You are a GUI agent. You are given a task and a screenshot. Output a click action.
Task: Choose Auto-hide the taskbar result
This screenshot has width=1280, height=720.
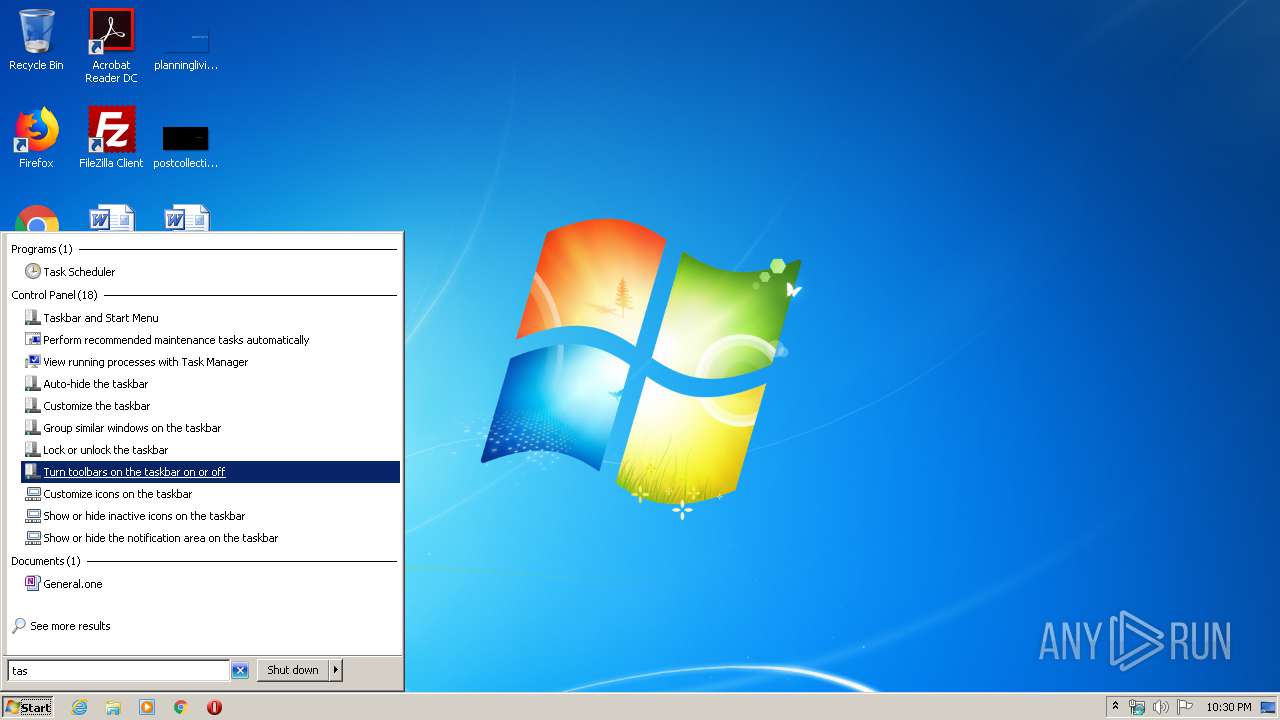click(x=210, y=384)
